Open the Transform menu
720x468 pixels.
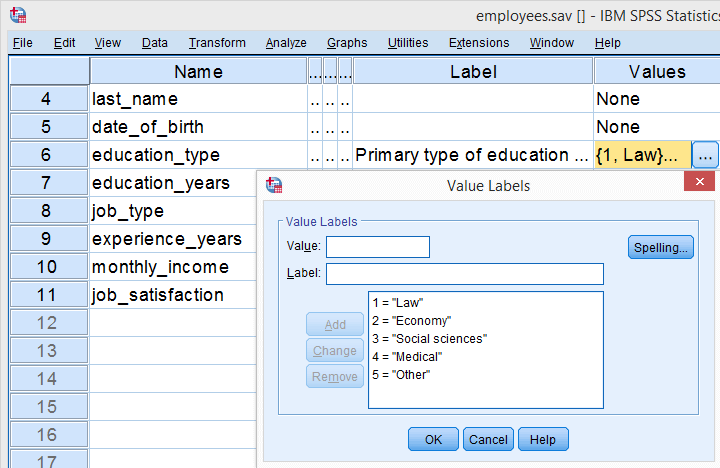pyautogui.click(x=217, y=43)
